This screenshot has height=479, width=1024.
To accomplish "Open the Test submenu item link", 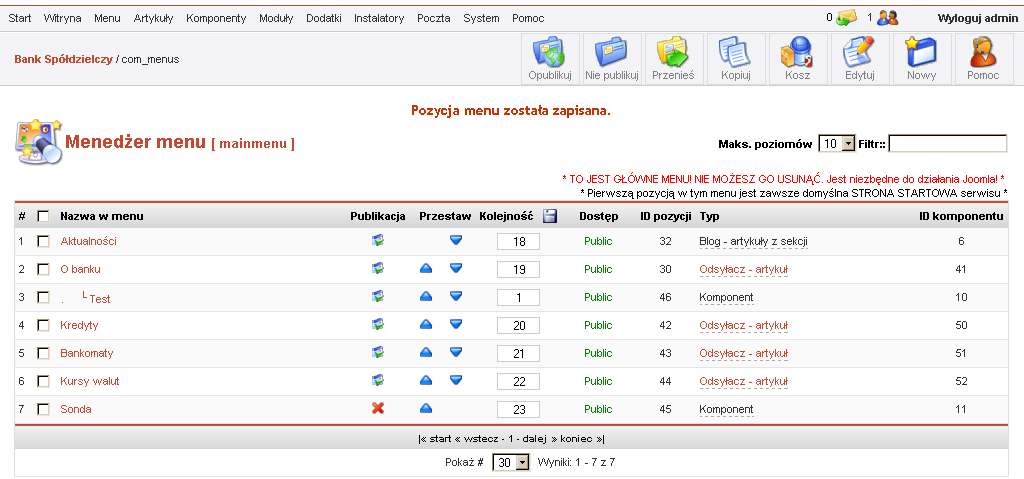I will click(100, 299).
